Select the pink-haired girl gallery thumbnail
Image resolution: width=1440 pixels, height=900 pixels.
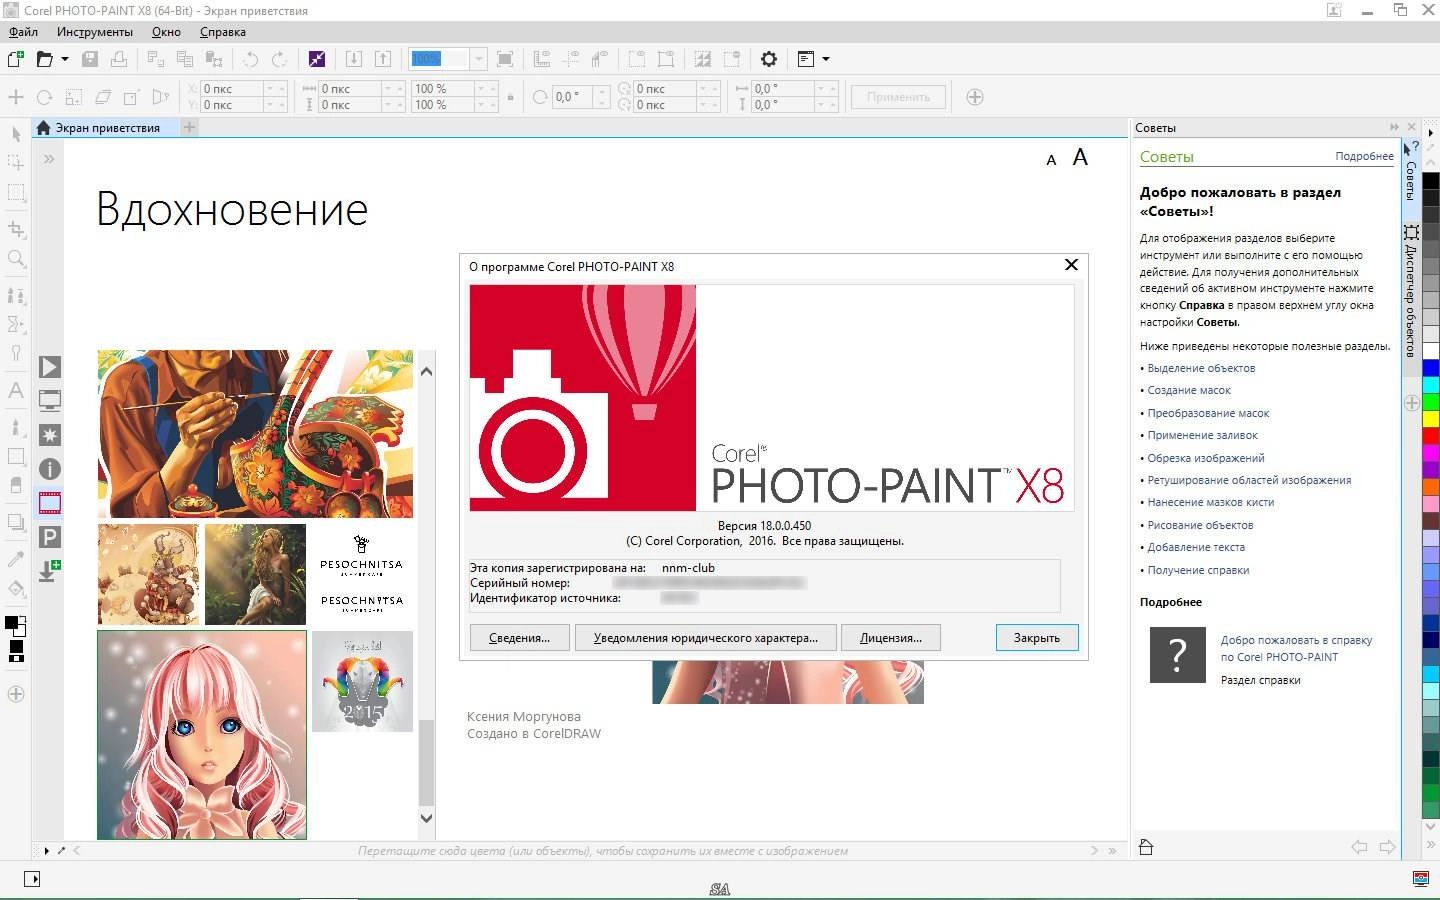tap(202, 735)
